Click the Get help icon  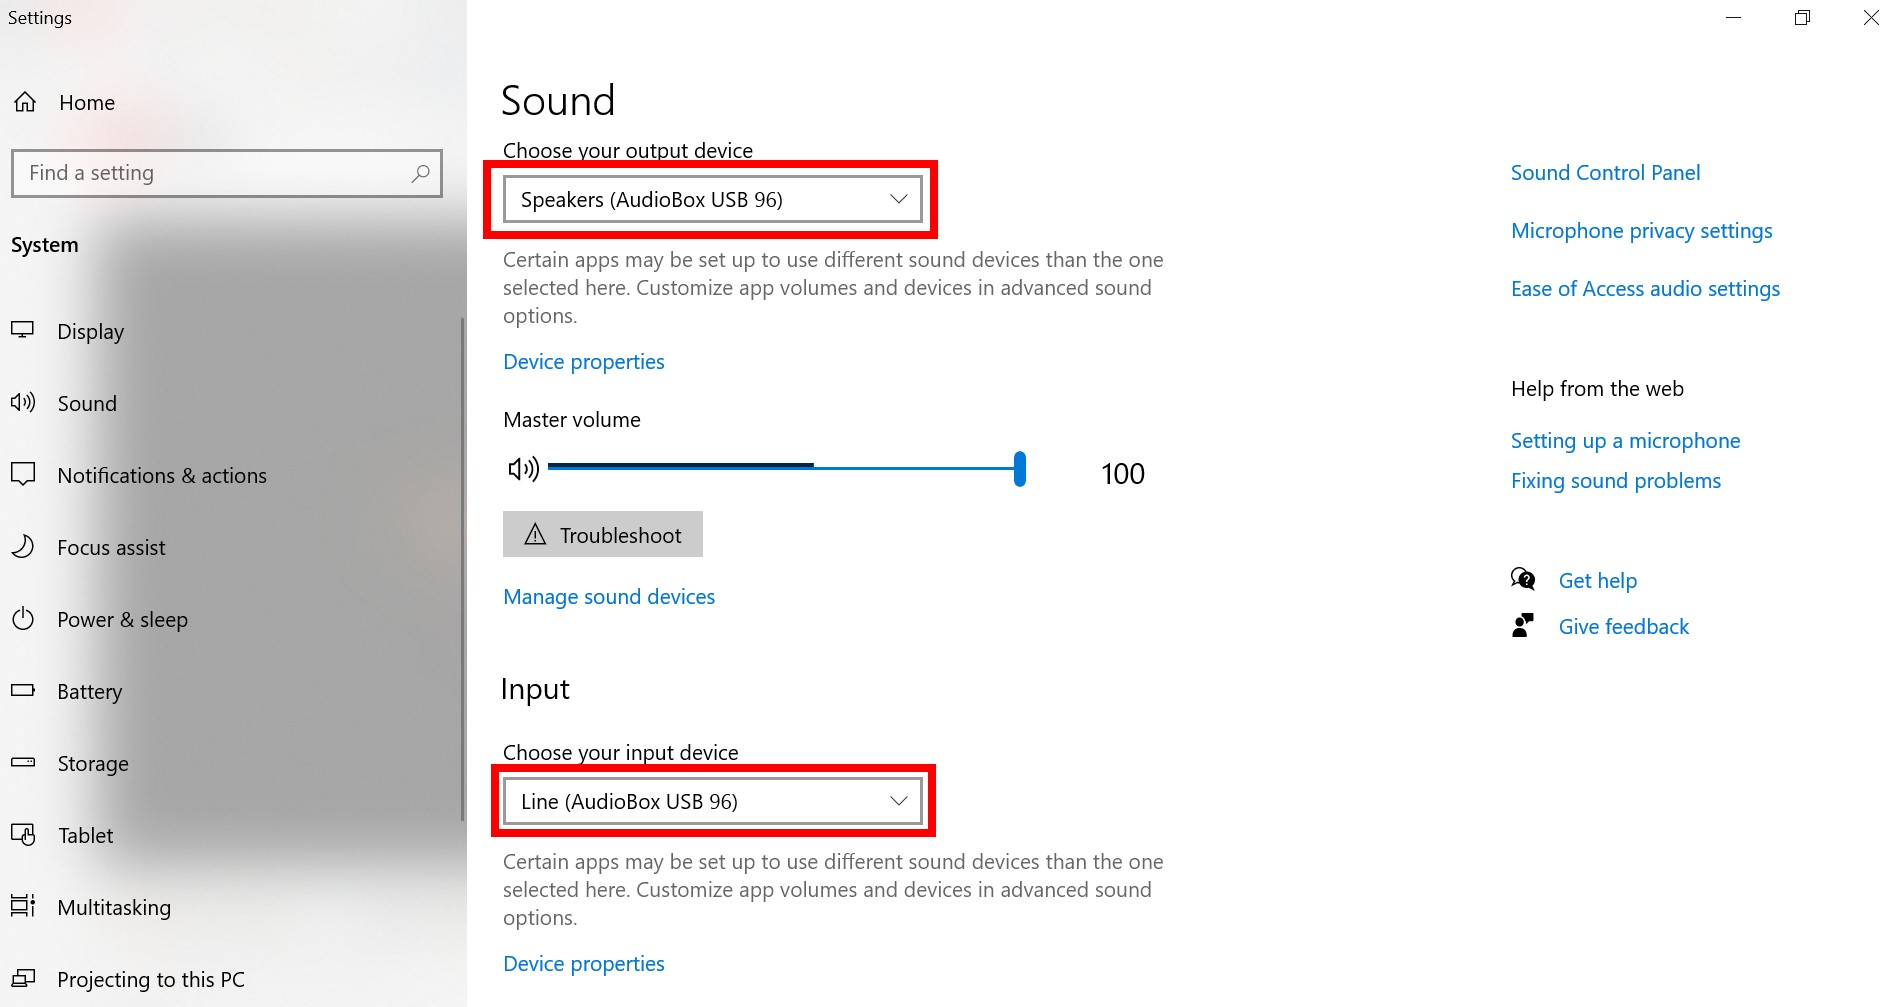click(x=1523, y=578)
